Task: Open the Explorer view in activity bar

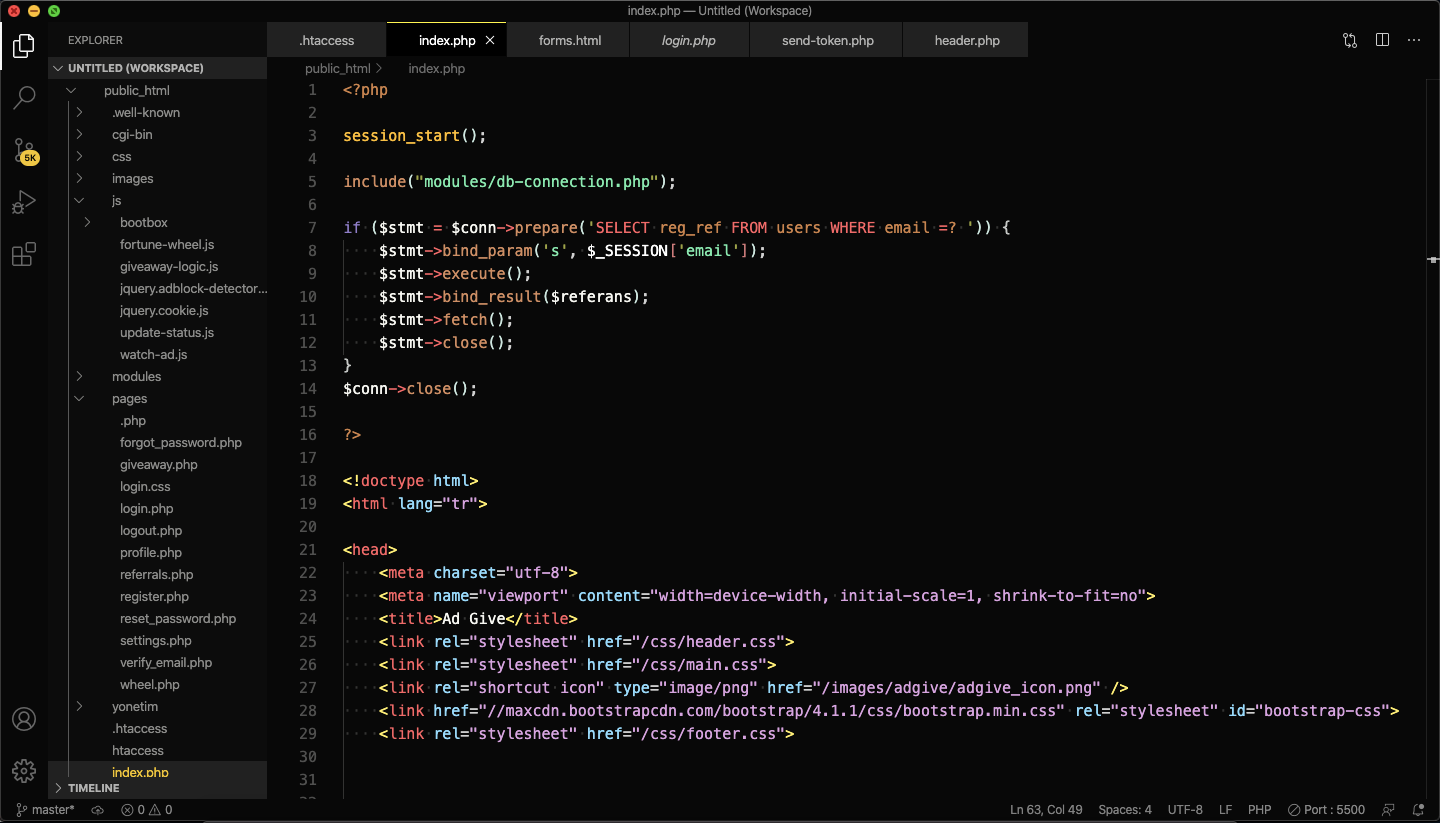Action: (24, 45)
